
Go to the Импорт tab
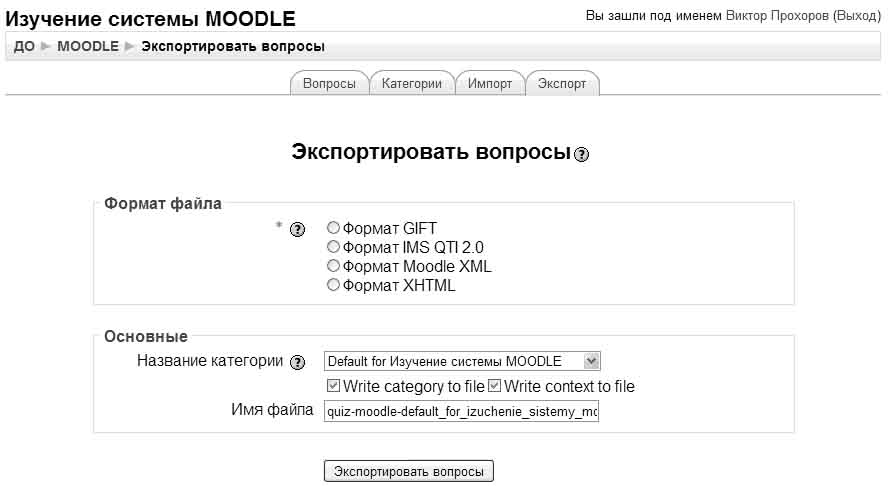(x=489, y=84)
